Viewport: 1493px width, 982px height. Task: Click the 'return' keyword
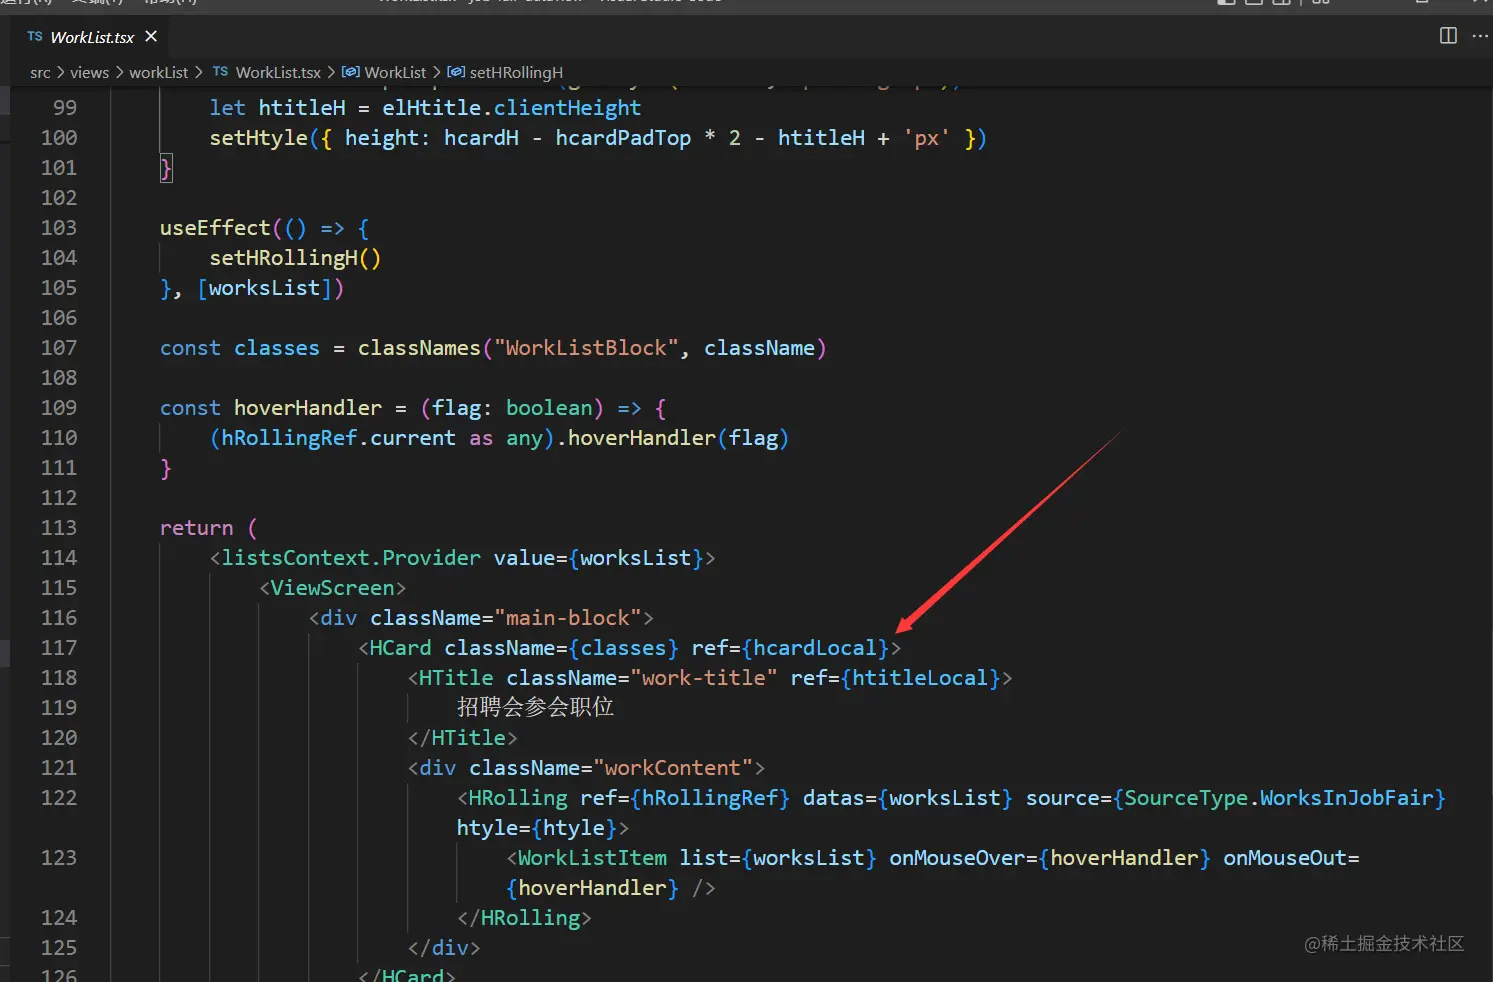click(196, 528)
